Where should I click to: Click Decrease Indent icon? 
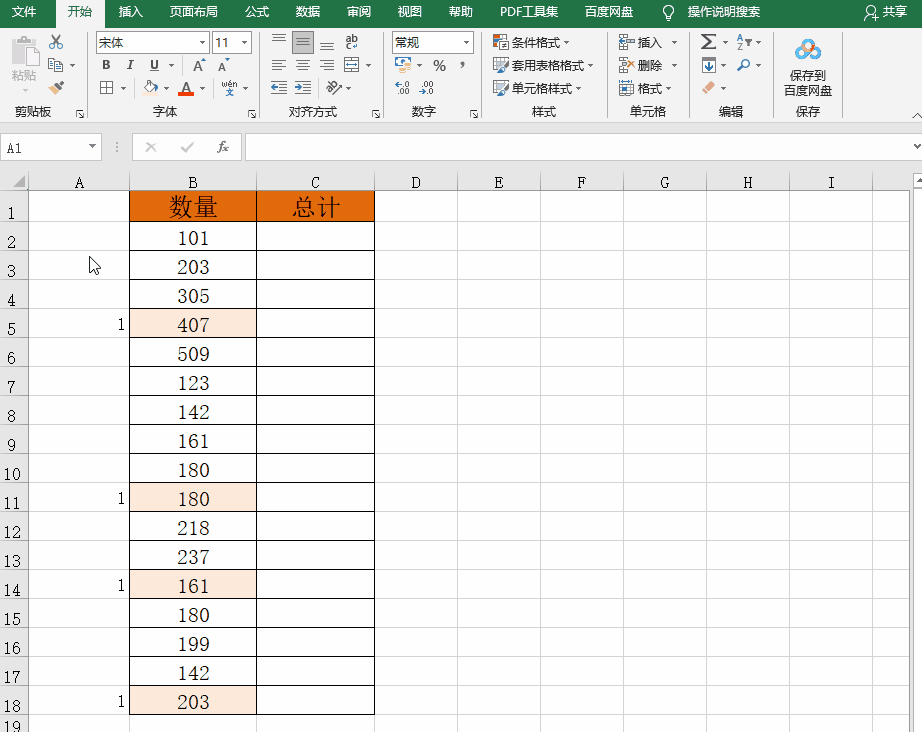click(279, 88)
